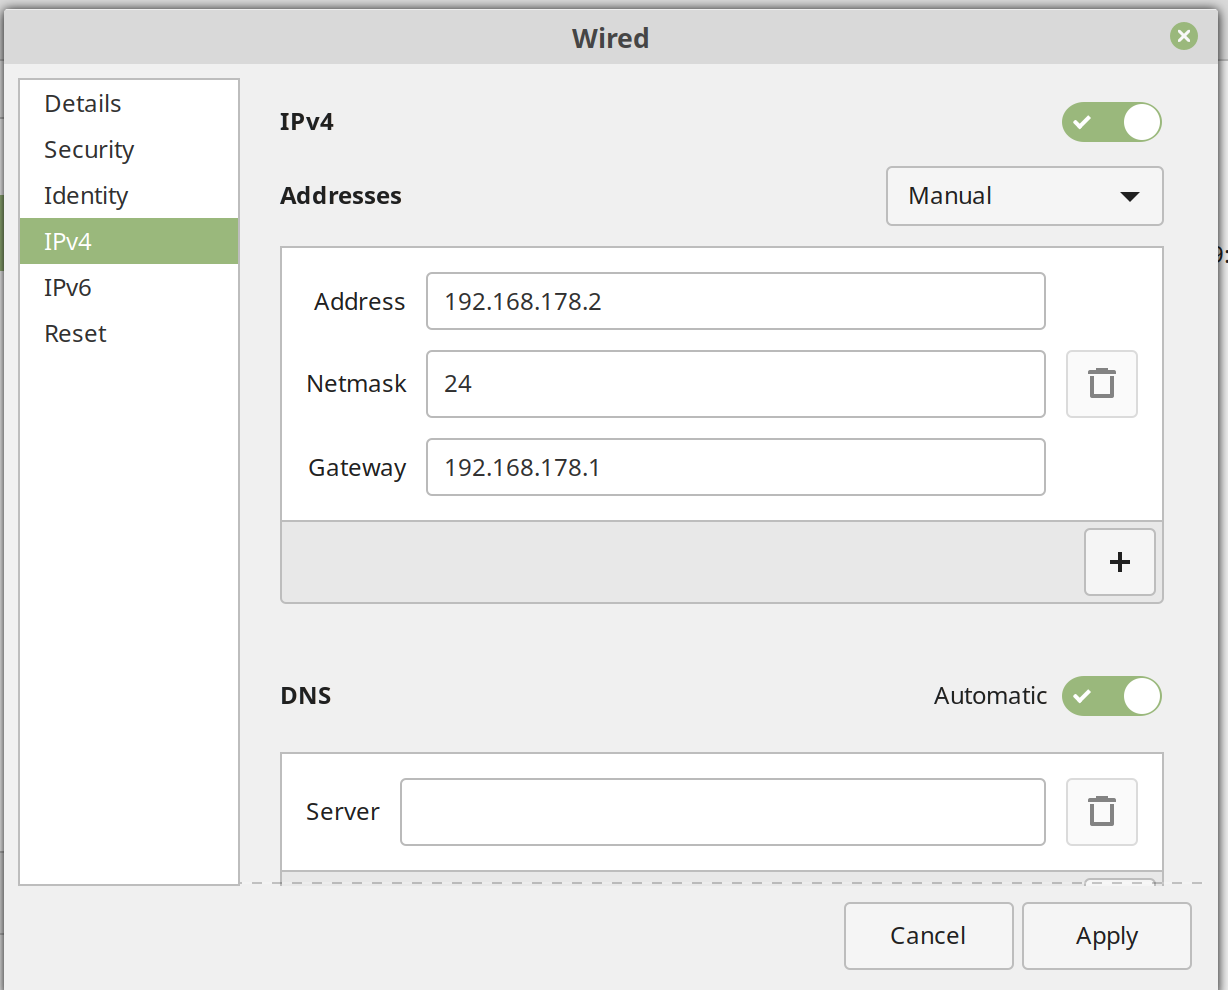Turn off Automatic DNS switch

pos(1111,696)
